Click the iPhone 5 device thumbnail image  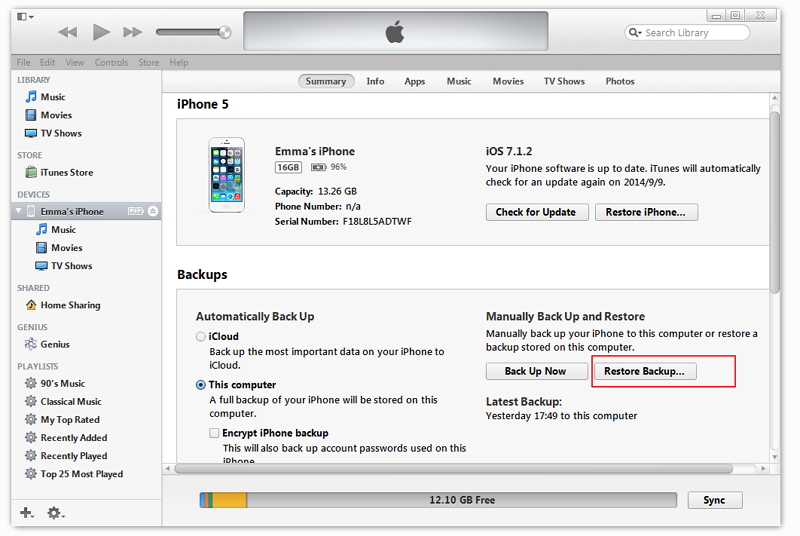click(x=227, y=174)
